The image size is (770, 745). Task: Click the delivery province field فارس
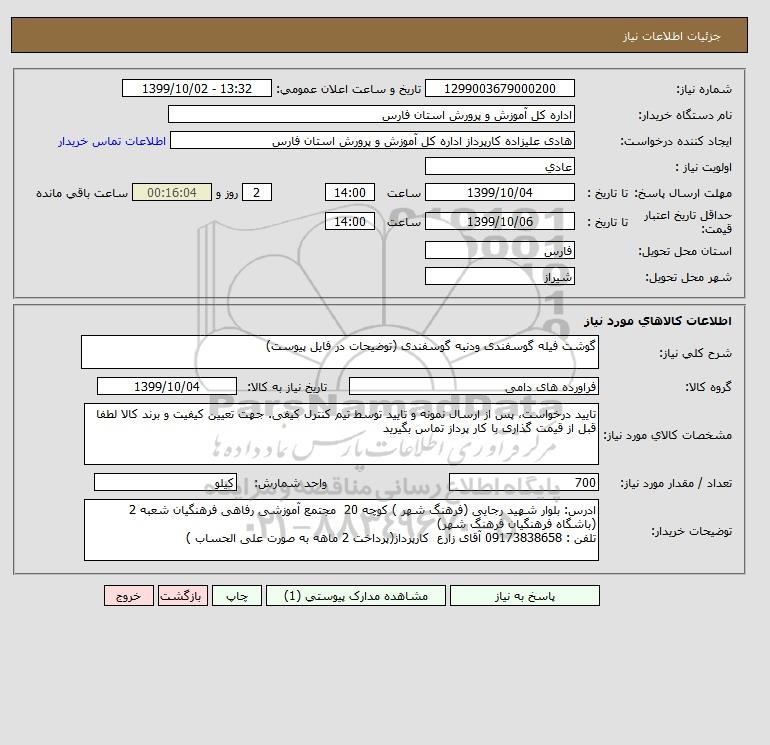click(x=499, y=250)
